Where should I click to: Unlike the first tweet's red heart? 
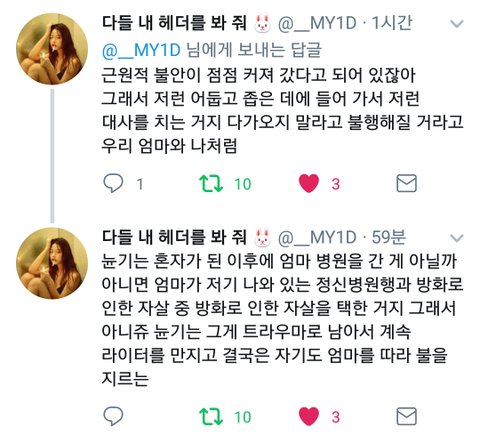309,183
